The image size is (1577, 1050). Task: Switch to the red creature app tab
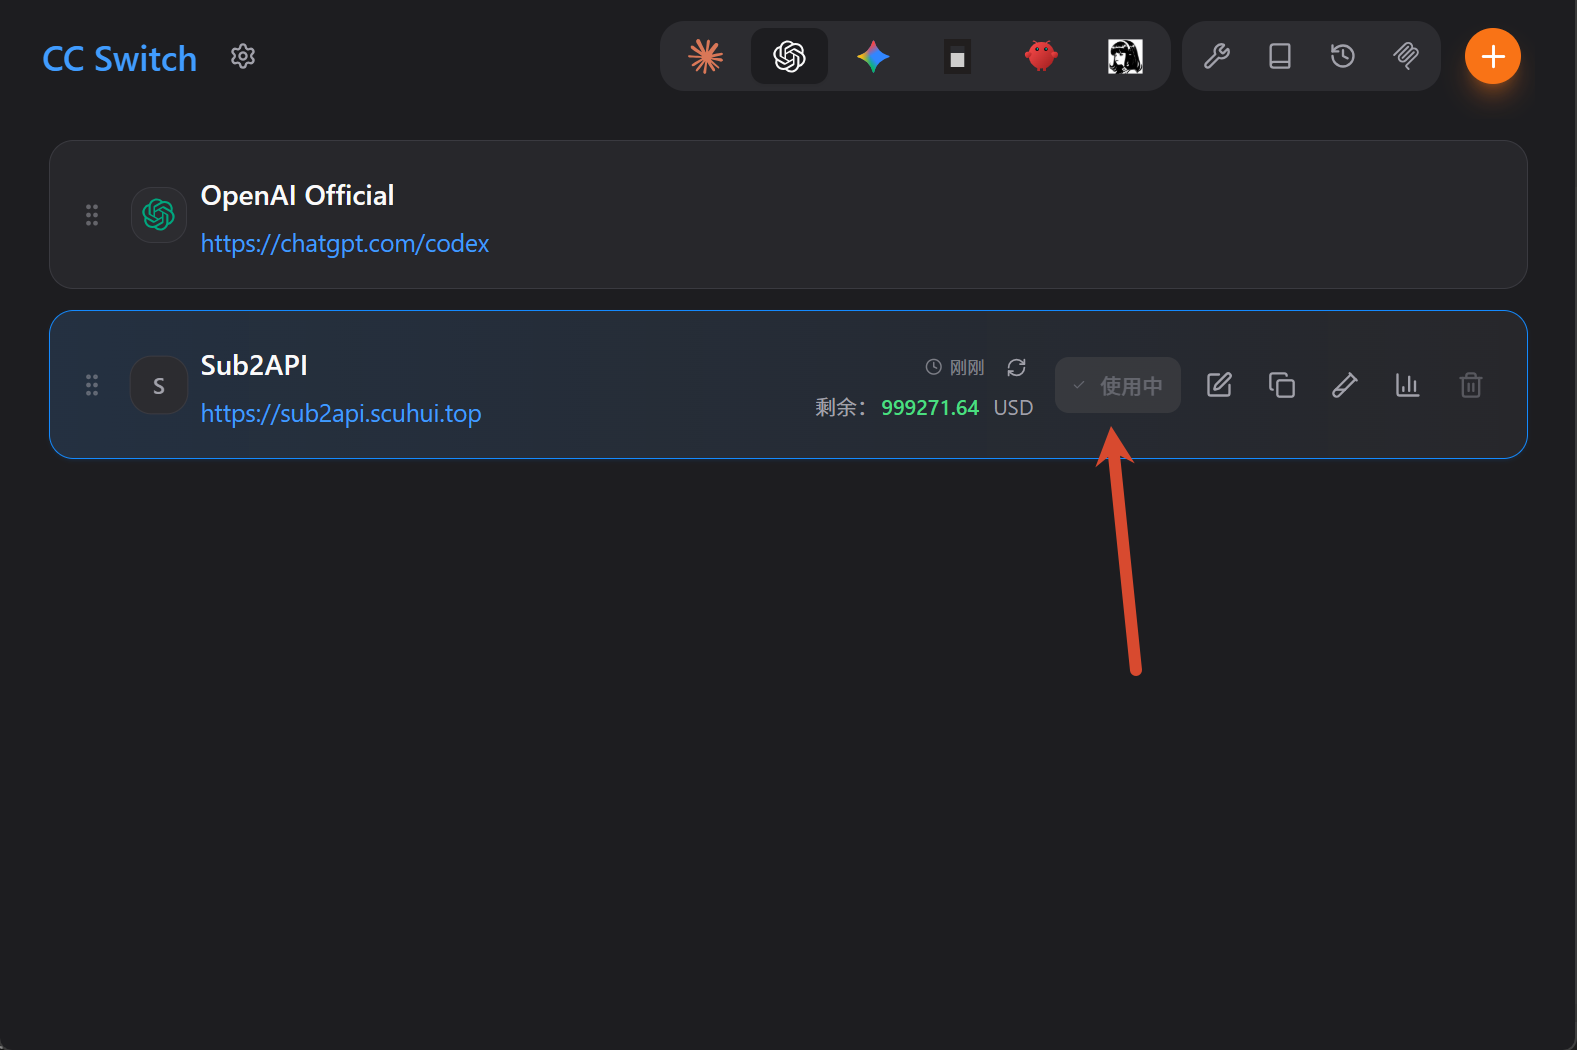click(x=1041, y=56)
